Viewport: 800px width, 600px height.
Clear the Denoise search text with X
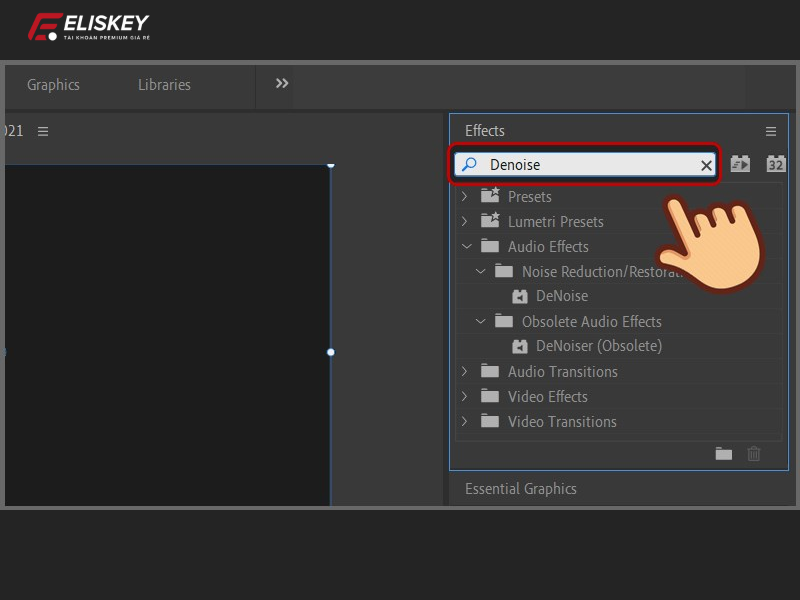click(706, 165)
